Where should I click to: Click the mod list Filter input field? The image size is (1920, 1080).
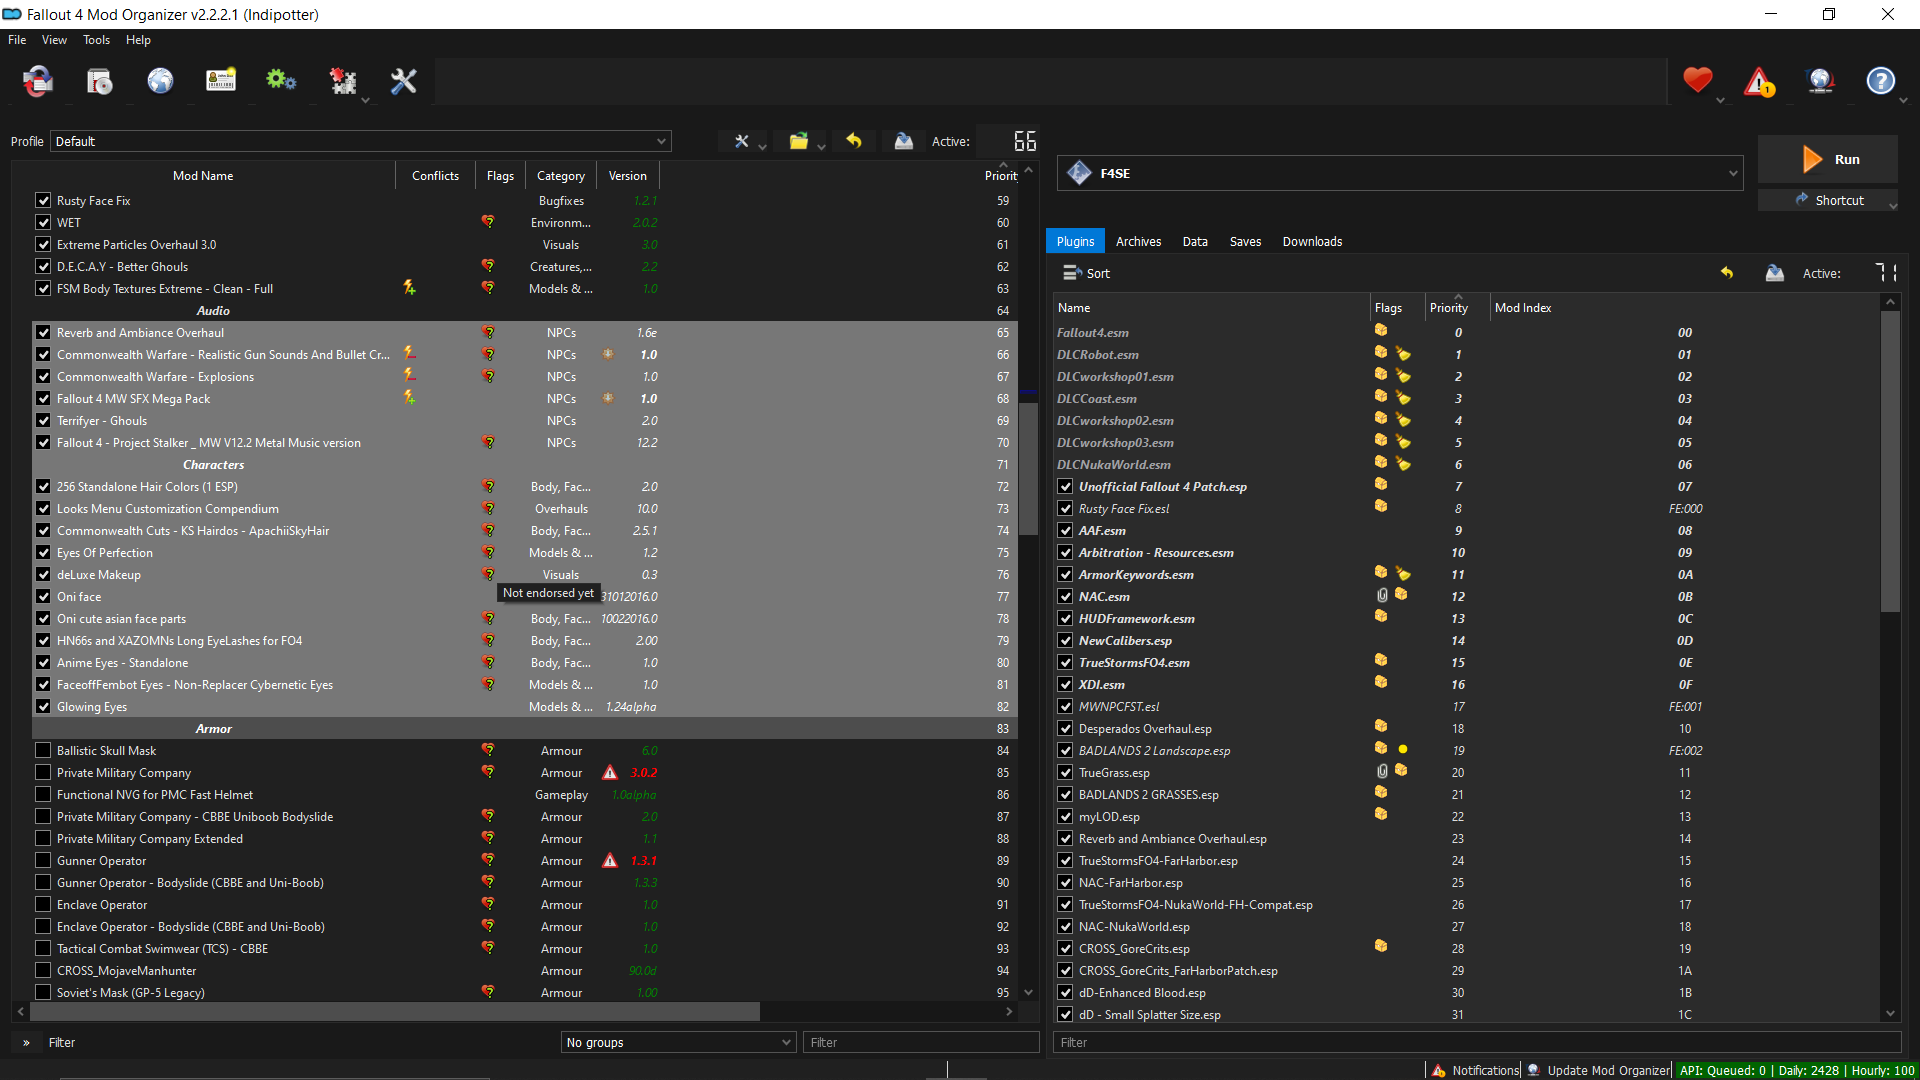pos(920,1042)
